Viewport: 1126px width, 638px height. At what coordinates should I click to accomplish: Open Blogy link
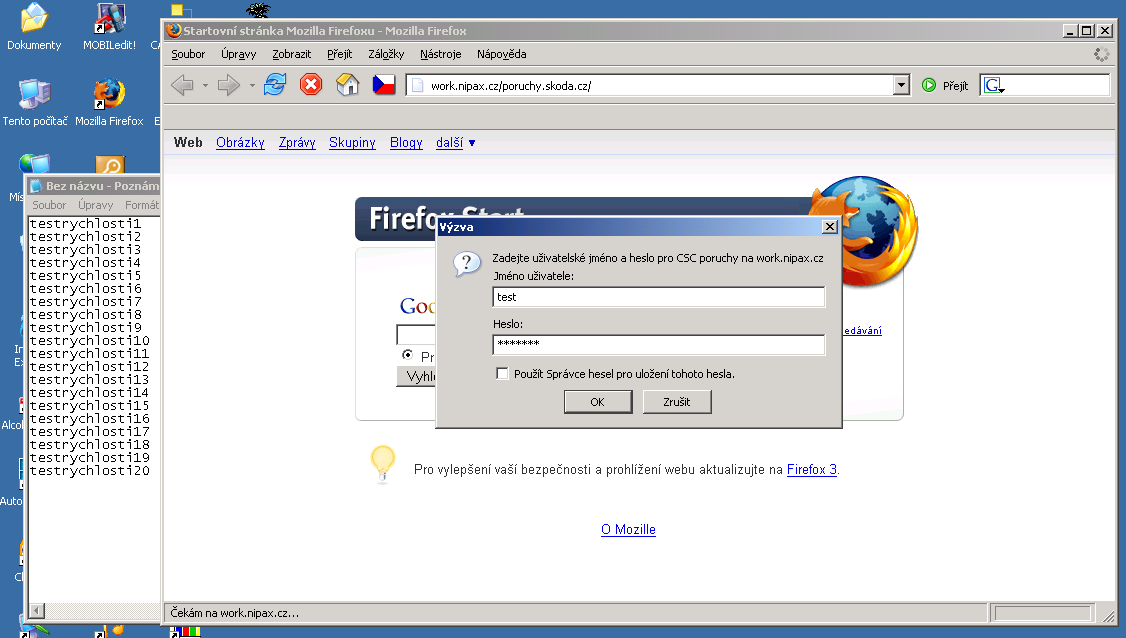pyautogui.click(x=406, y=142)
